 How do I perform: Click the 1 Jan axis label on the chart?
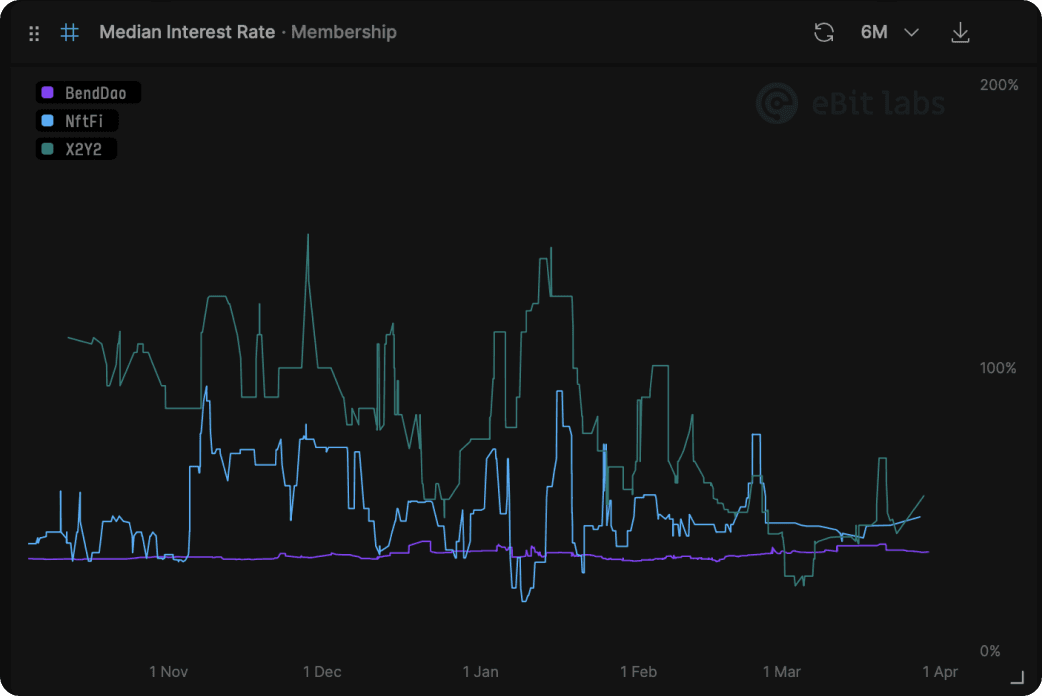481,671
